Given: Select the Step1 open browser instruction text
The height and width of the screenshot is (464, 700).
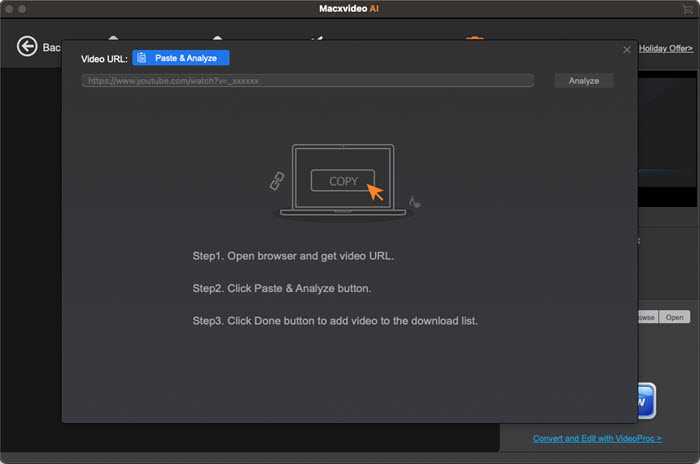Looking at the screenshot, I should (293, 256).
